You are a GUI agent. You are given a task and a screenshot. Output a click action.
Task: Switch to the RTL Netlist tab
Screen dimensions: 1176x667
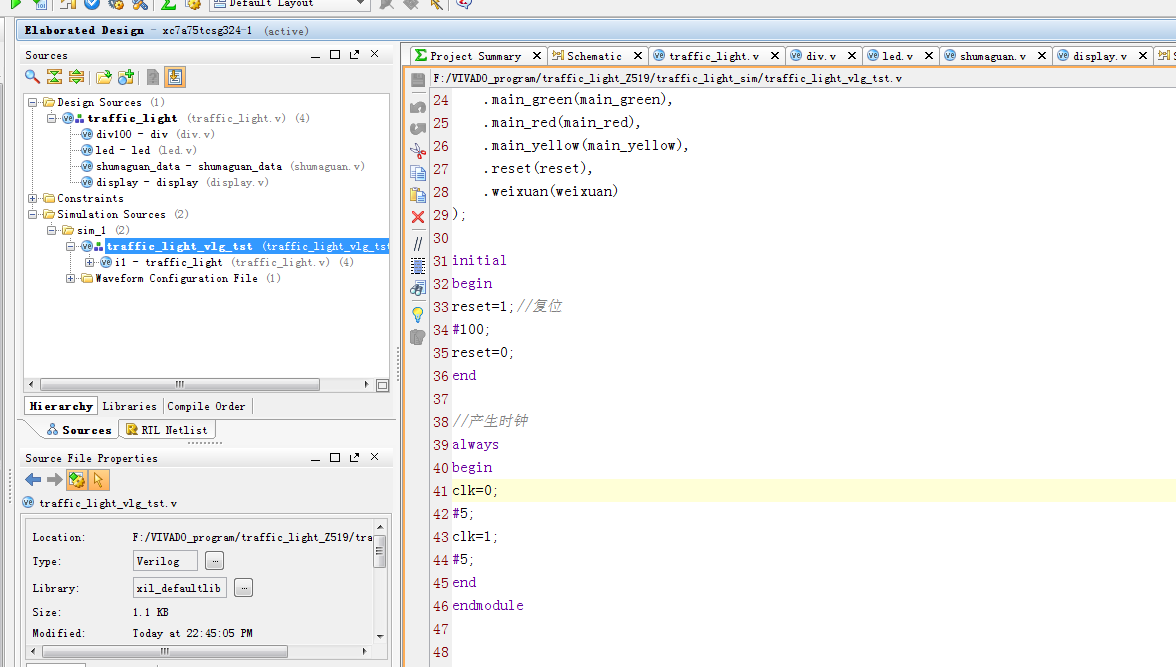(x=166, y=430)
